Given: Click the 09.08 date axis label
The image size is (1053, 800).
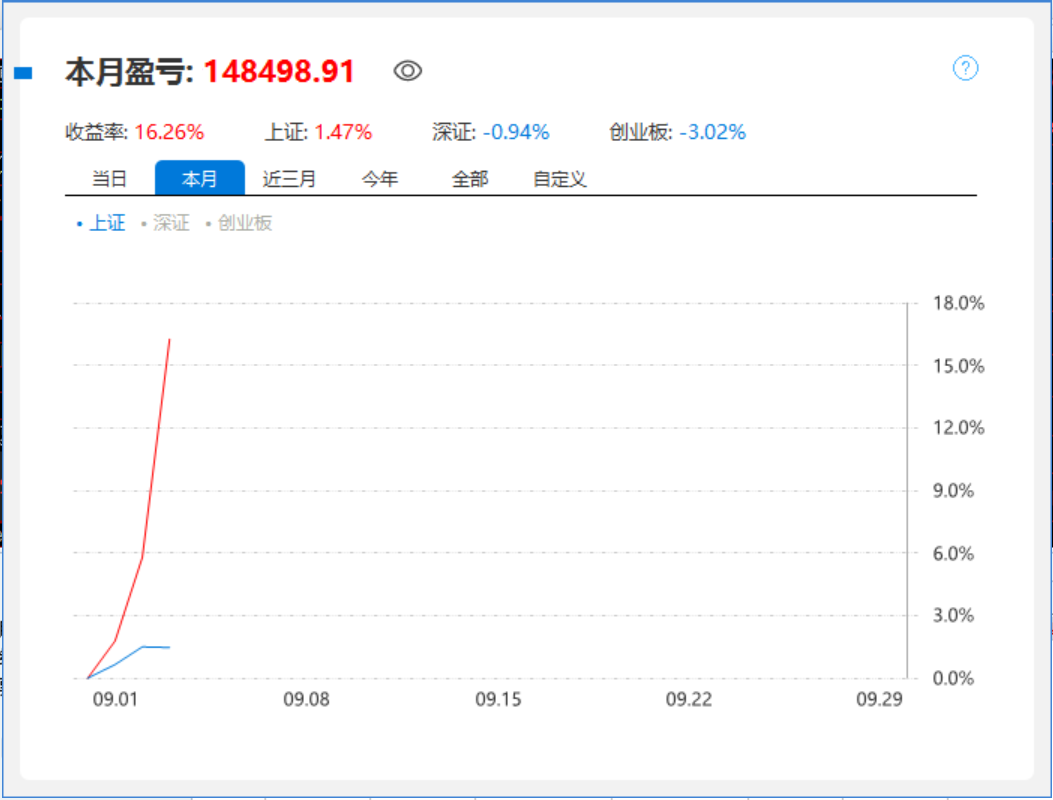Looking at the screenshot, I should 306,699.
